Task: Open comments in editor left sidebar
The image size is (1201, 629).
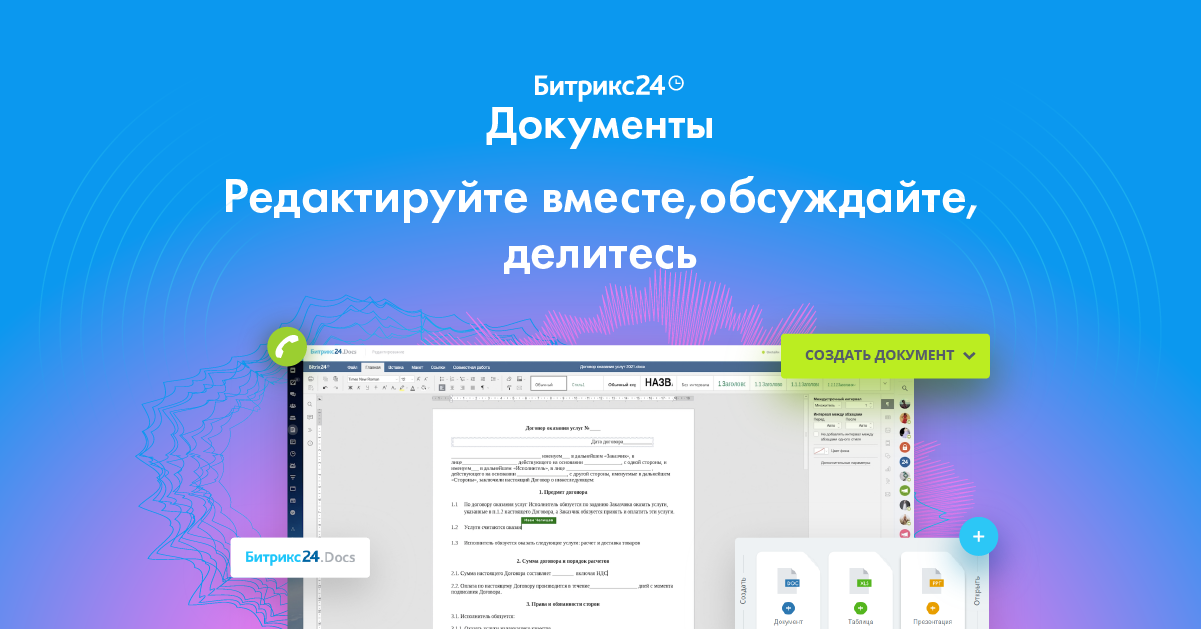Action: tap(310, 417)
